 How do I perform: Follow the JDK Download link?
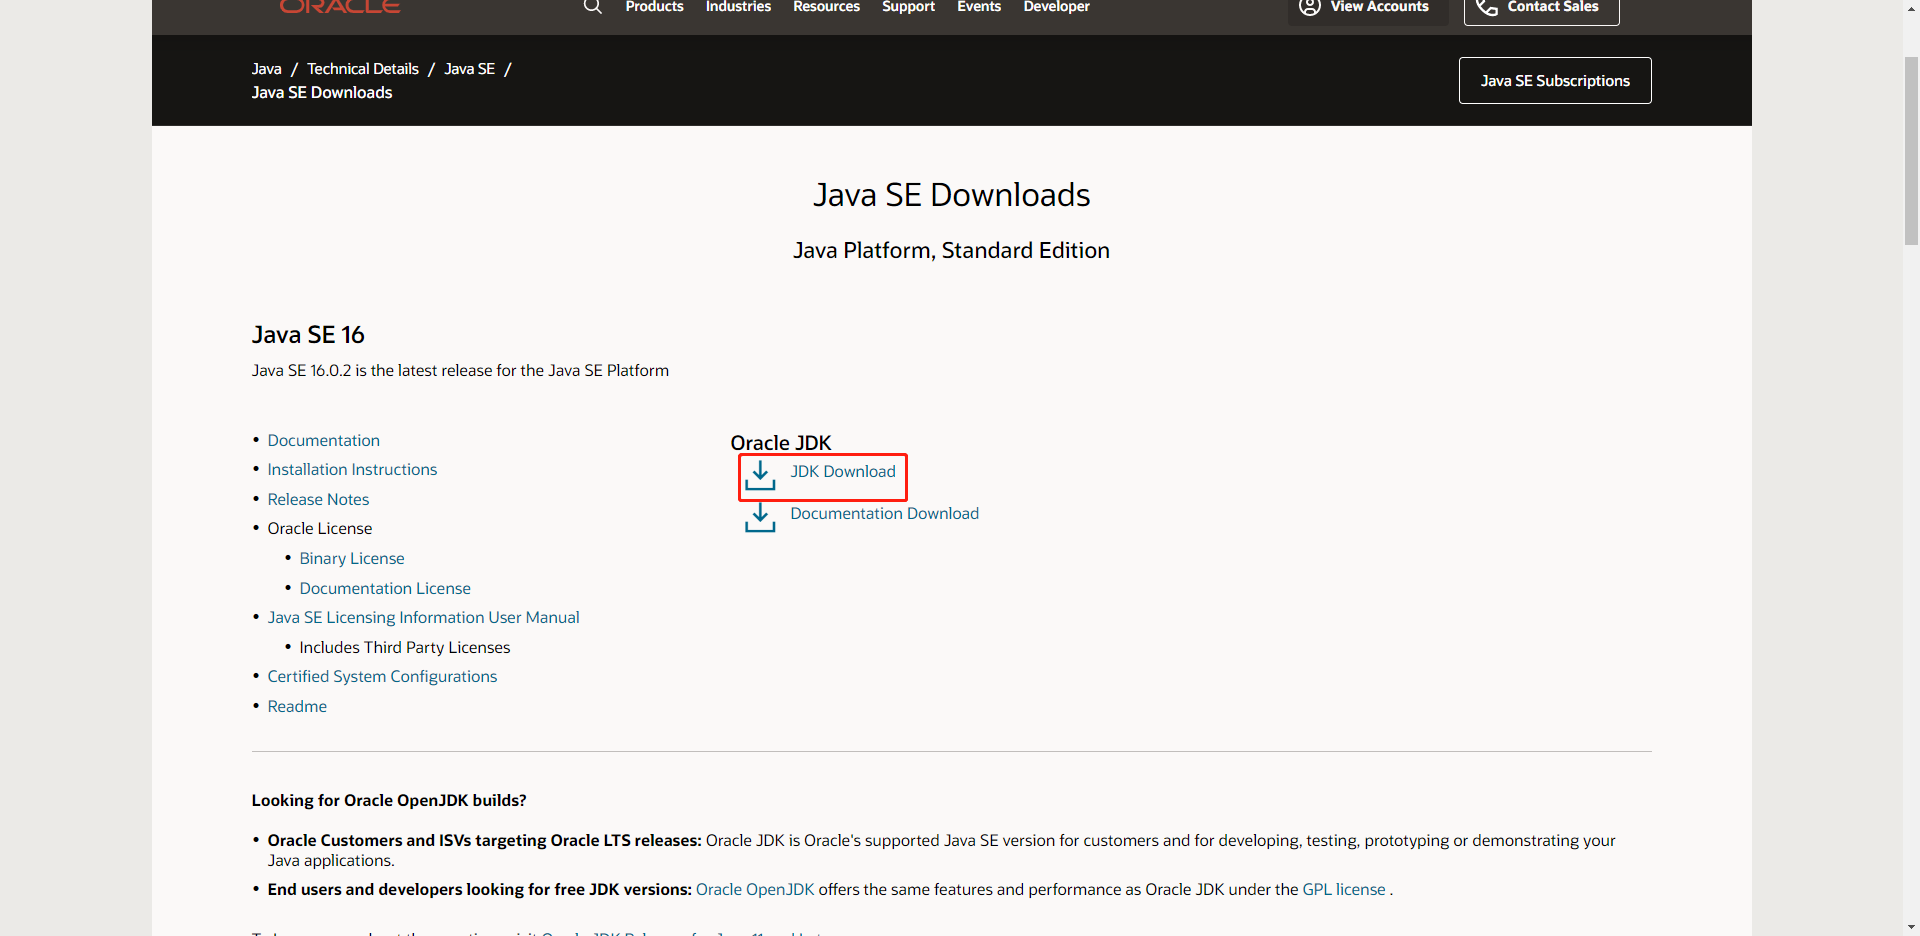point(843,471)
